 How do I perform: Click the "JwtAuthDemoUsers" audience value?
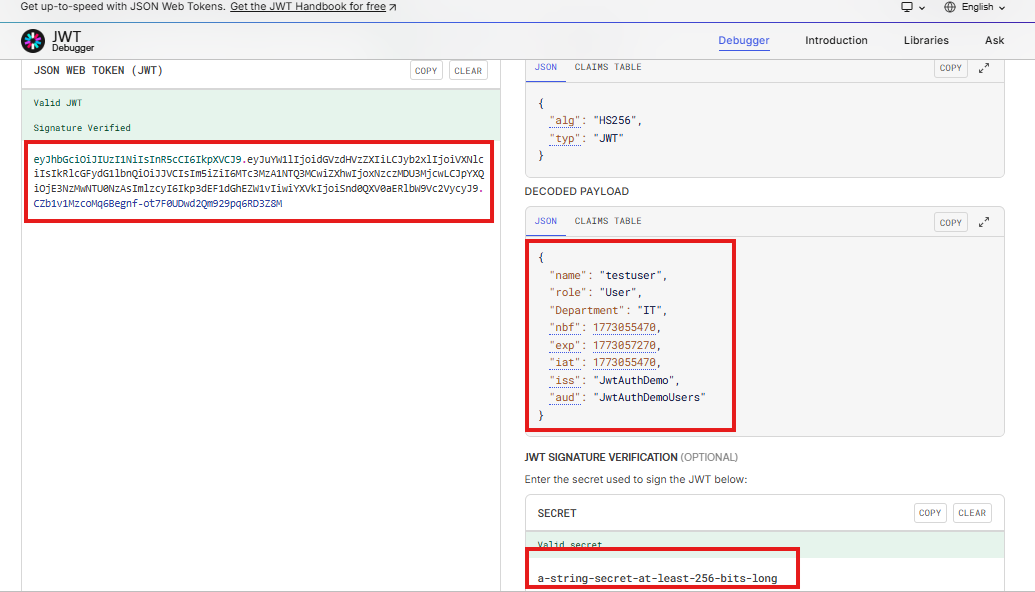[x=650, y=397]
